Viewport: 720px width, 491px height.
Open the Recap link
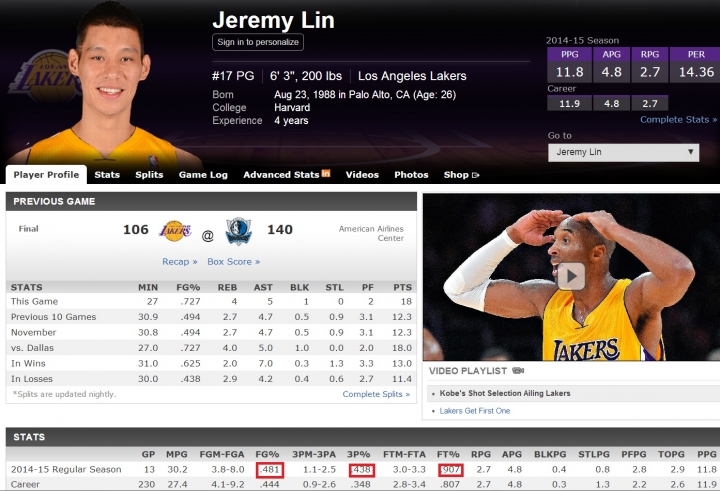click(x=180, y=261)
